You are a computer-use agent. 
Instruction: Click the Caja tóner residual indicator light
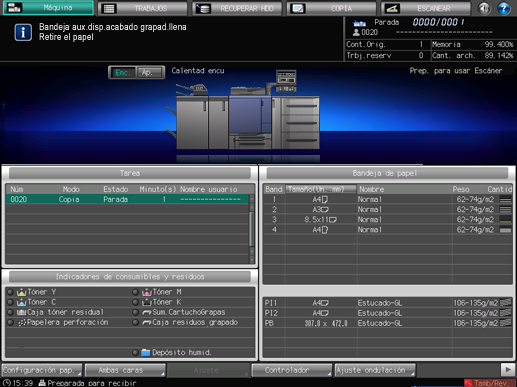click(x=10, y=312)
